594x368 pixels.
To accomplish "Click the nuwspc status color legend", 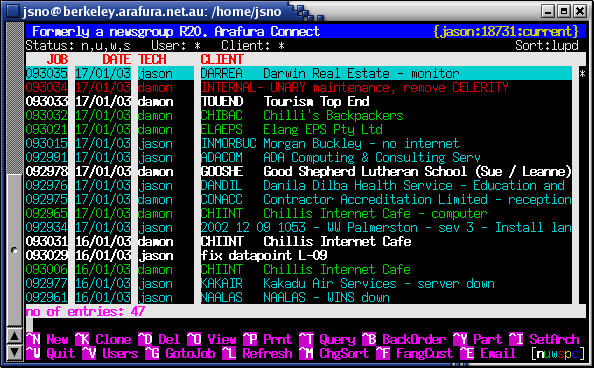I will [x=556, y=353].
